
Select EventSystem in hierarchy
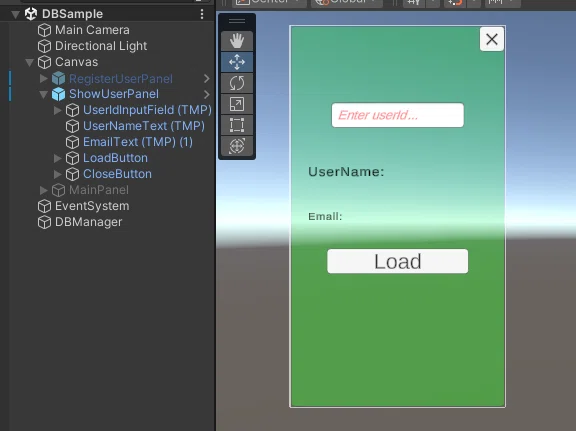pyautogui.click(x=92, y=206)
